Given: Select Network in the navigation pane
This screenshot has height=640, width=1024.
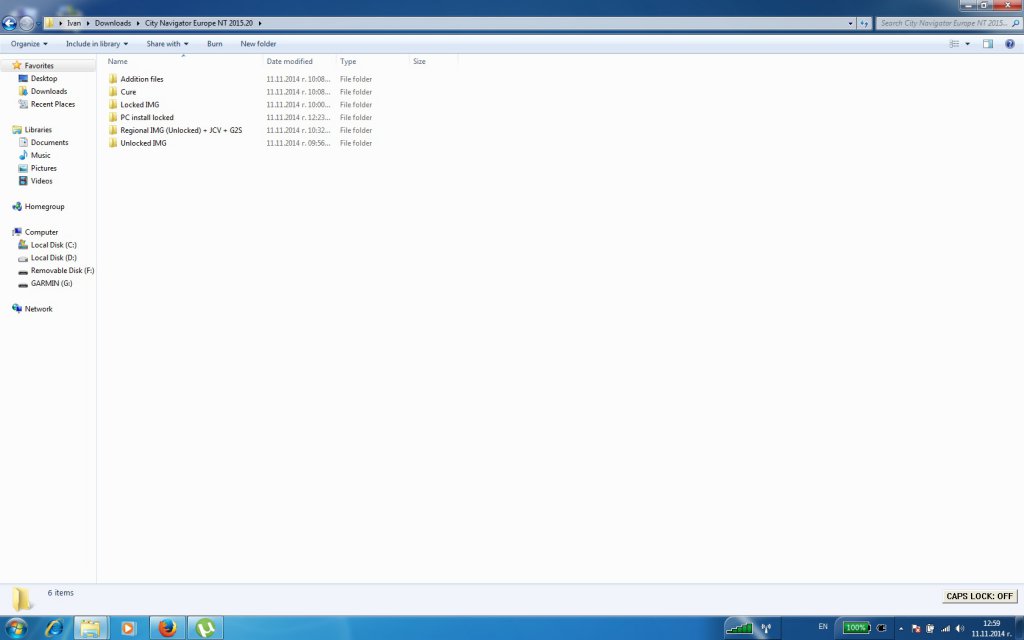Looking at the screenshot, I should pyautogui.click(x=38, y=309).
